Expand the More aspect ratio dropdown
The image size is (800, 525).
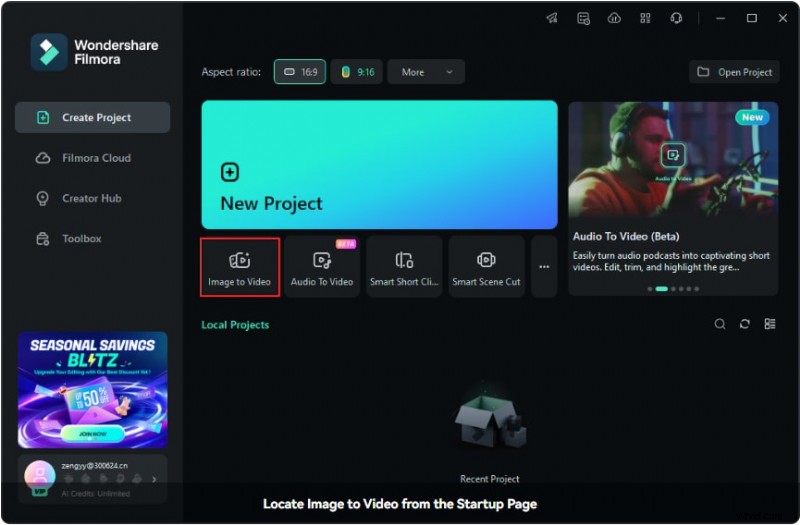coord(425,72)
